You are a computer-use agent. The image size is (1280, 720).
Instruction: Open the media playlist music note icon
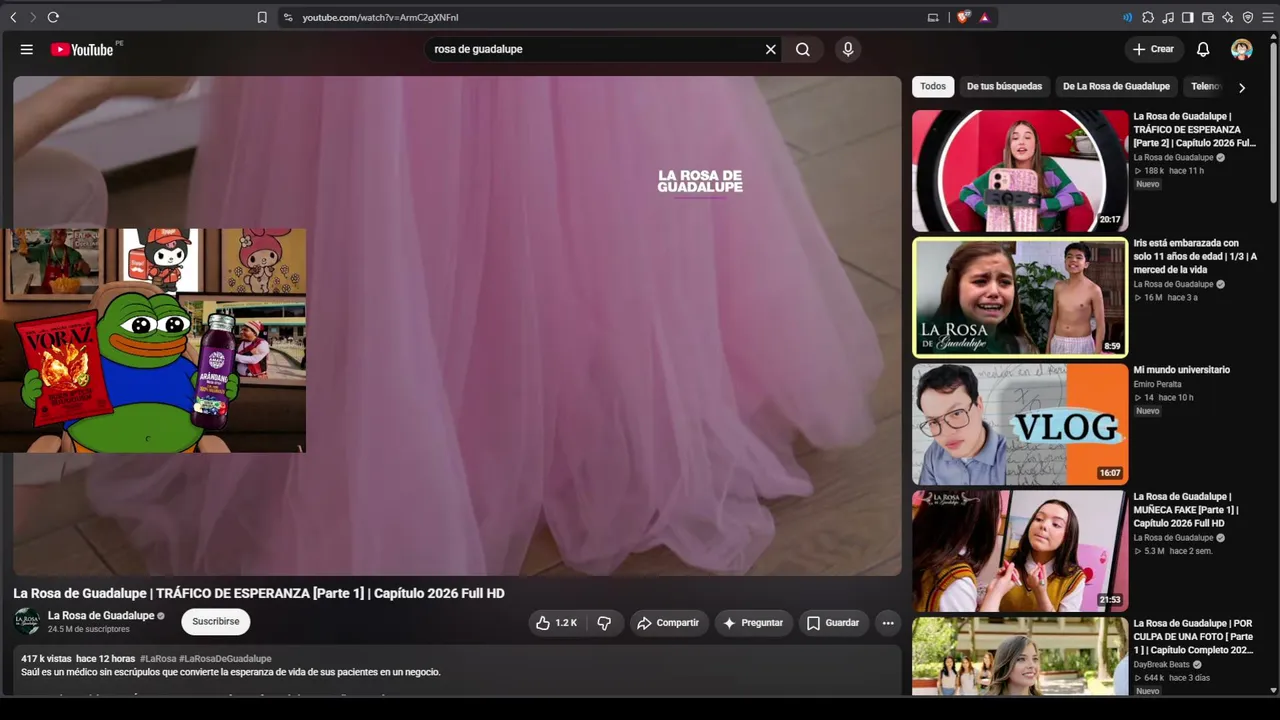coord(1168,17)
